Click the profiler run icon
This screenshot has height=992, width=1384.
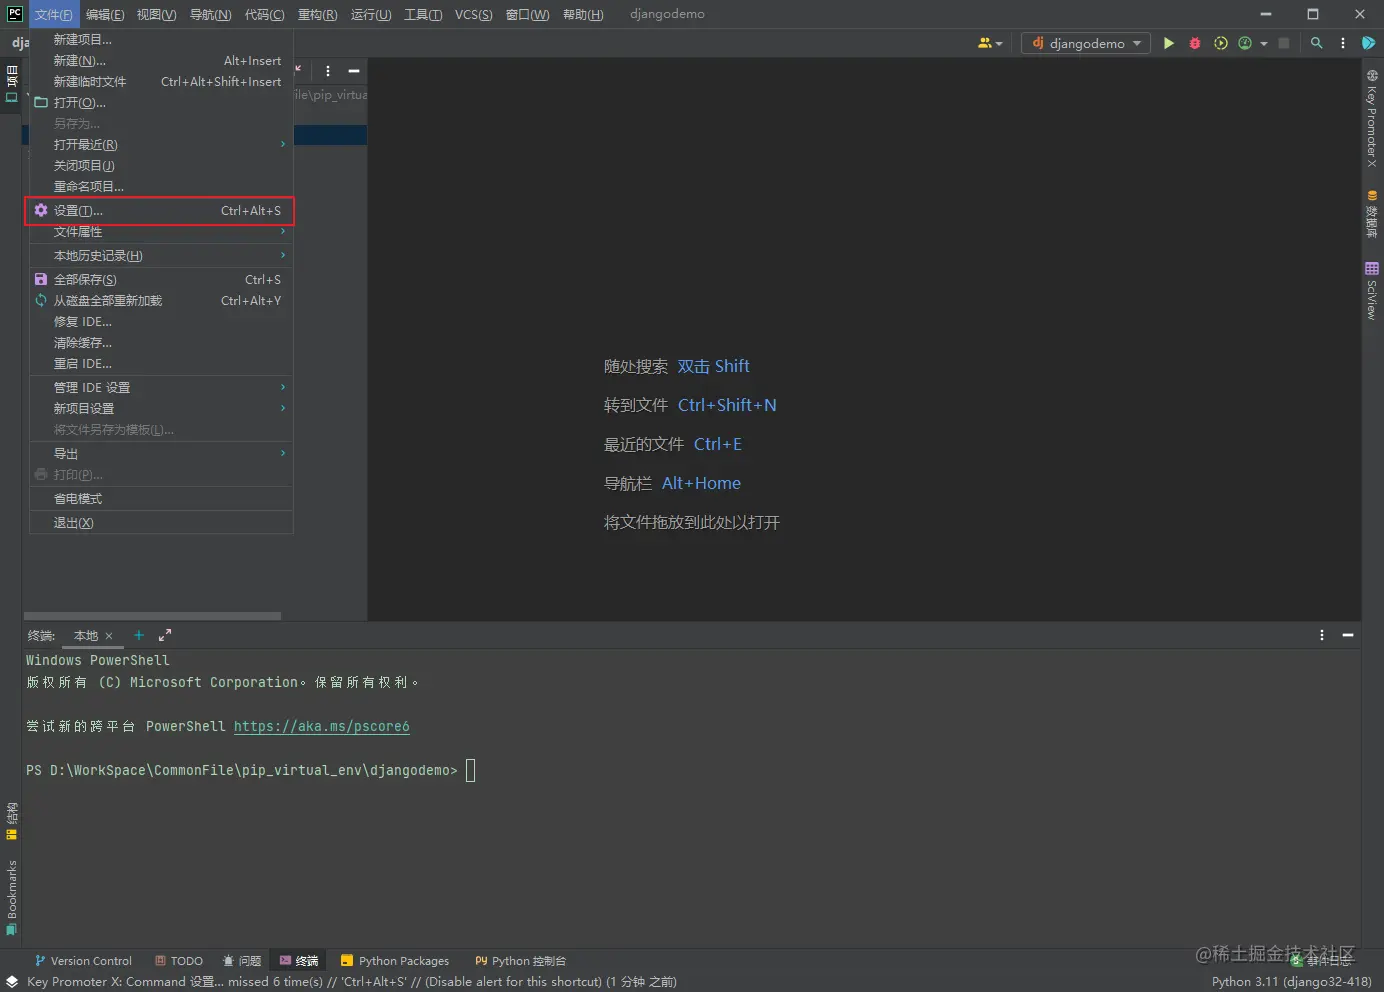[x=1245, y=43]
